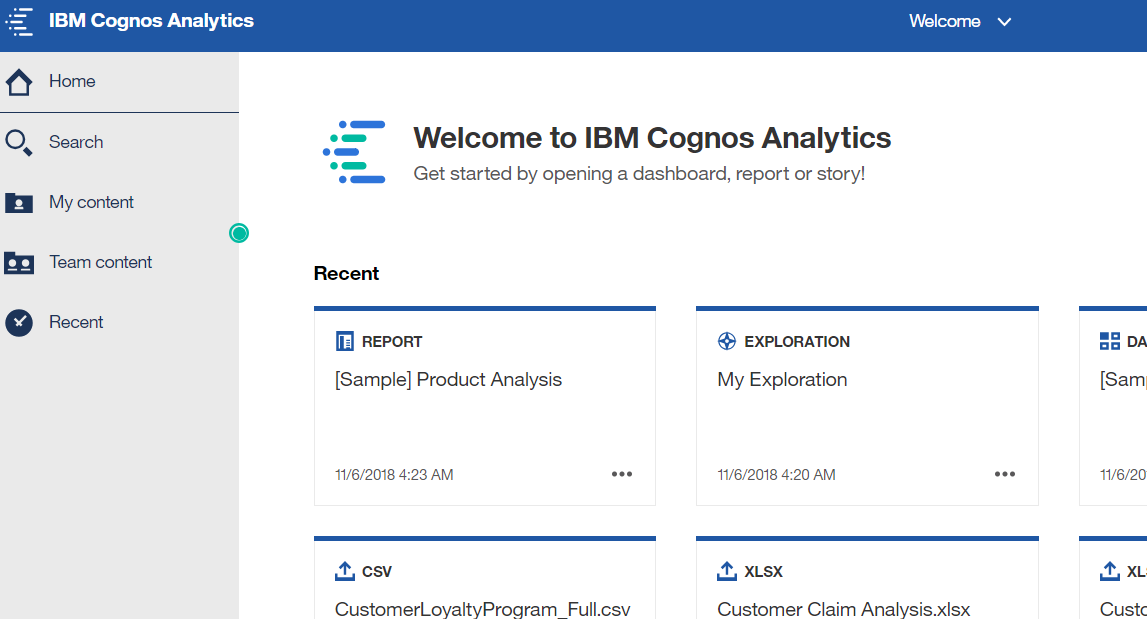Click the CSV type label
The image size is (1147, 619).
(x=377, y=571)
